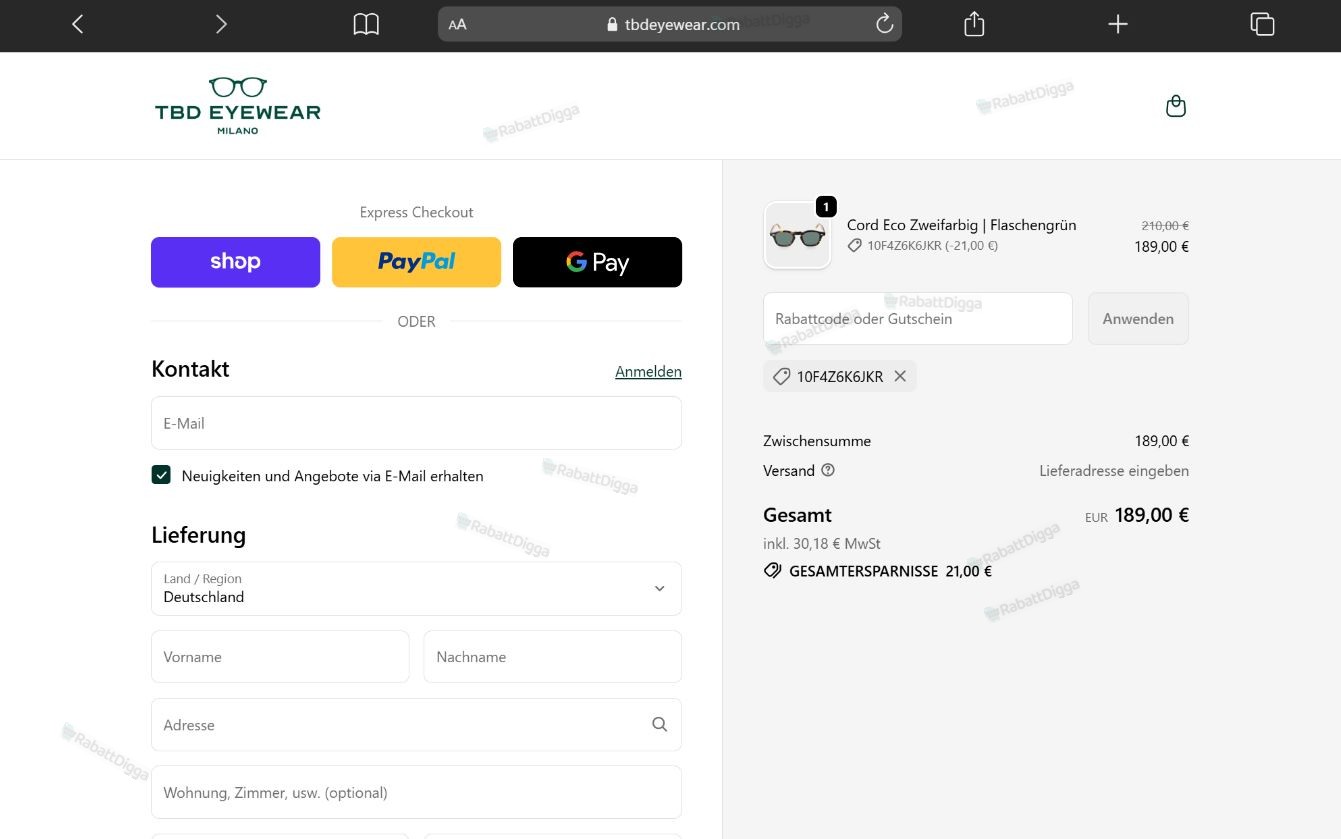Reload the page using the refresh icon
This screenshot has height=839, width=1341.
884,24
